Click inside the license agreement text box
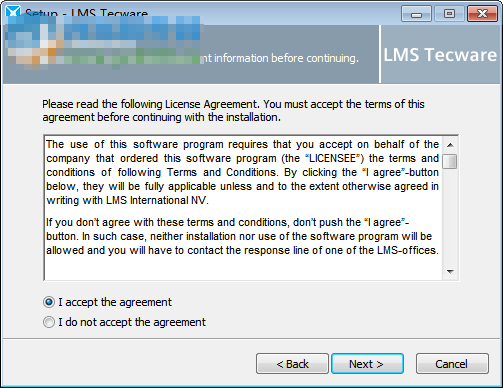Screen dimensions: 503x388 tap(243, 208)
